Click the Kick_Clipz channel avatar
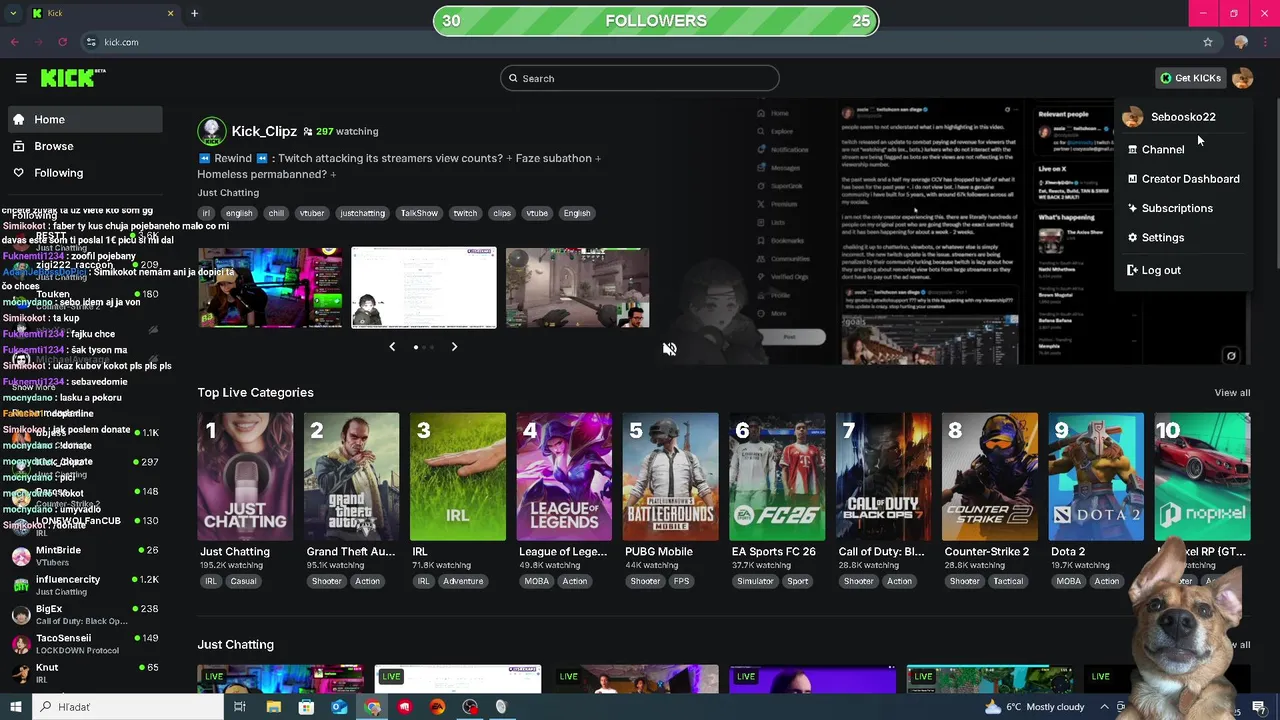Image resolution: width=1280 pixels, height=720 pixels. tap(211, 131)
